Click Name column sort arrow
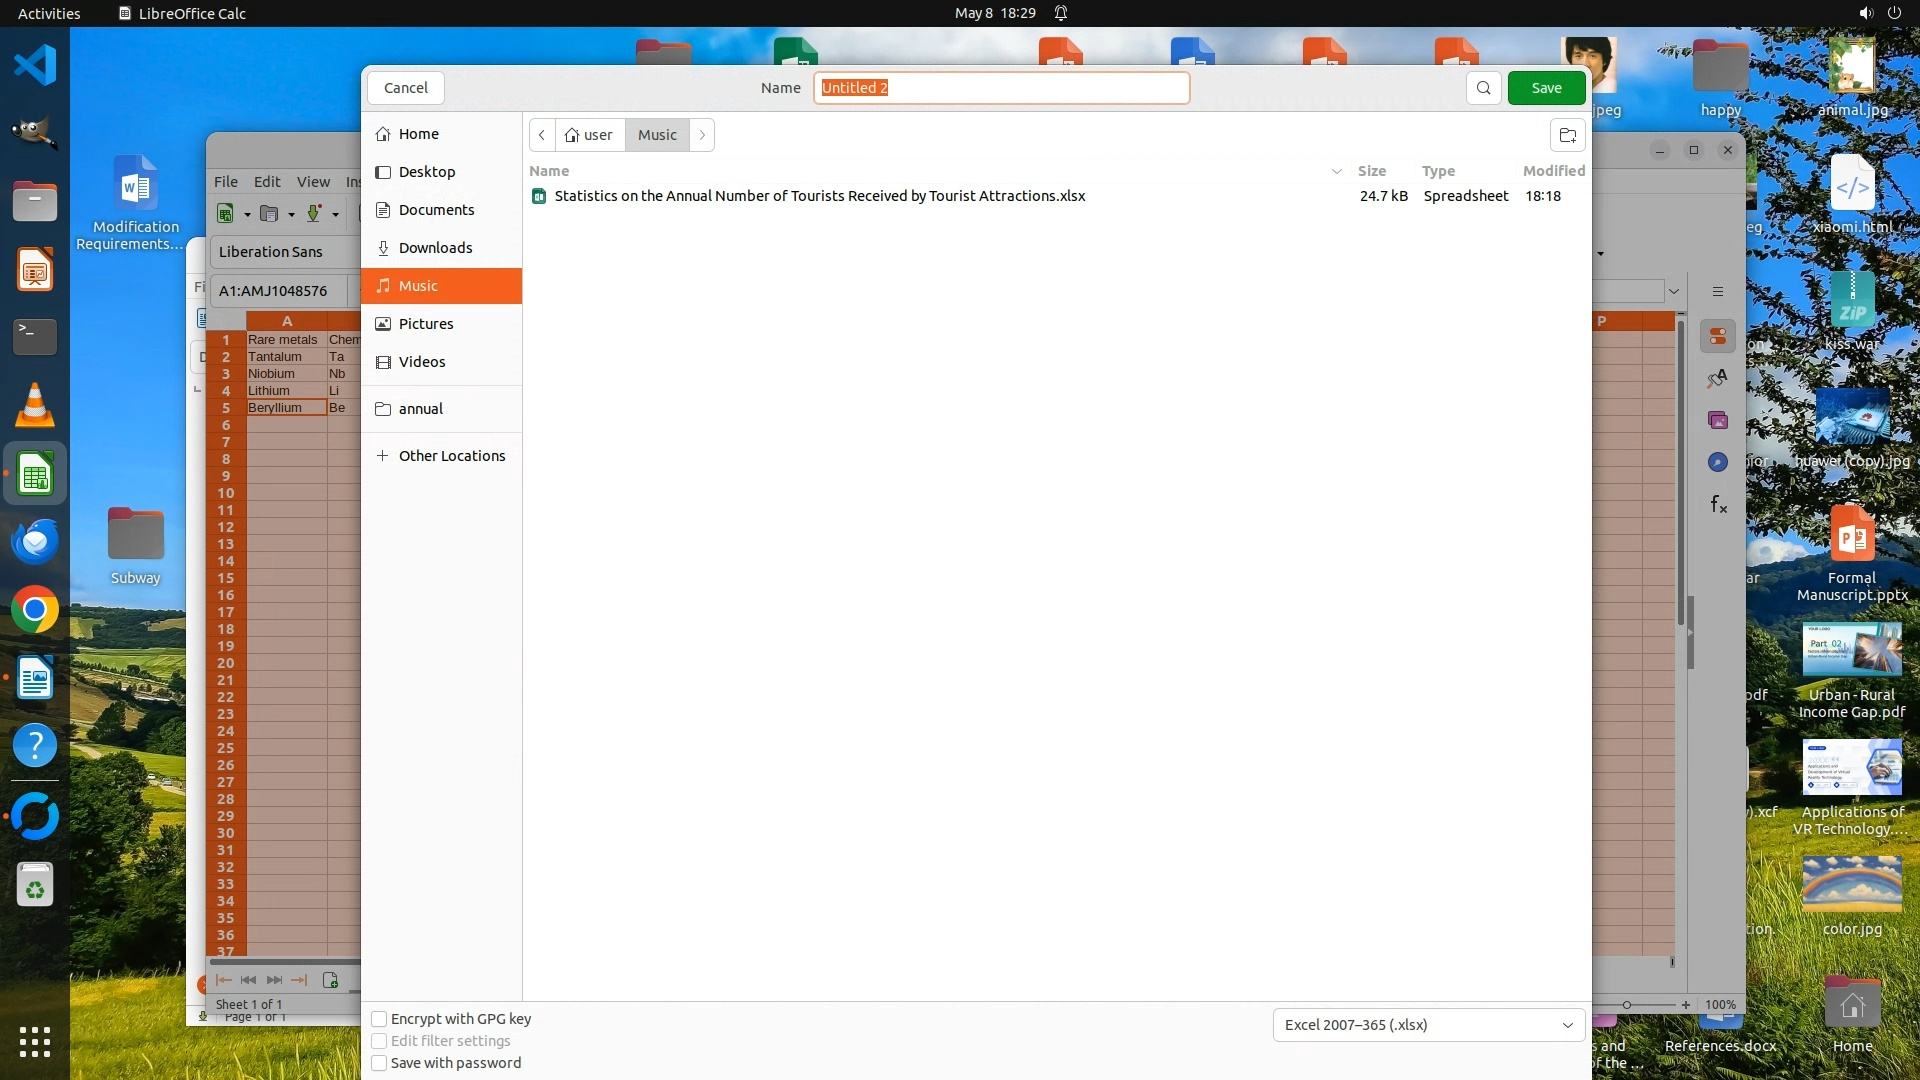The width and height of the screenshot is (1920, 1080). point(1336,171)
